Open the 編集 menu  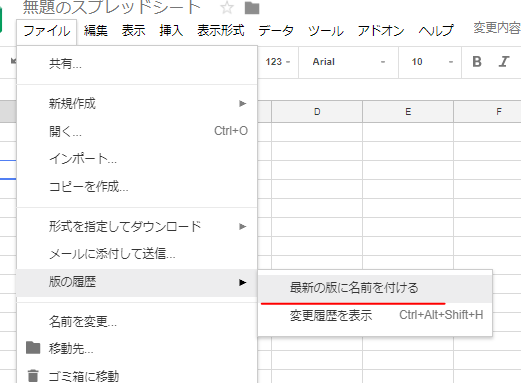click(x=96, y=31)
